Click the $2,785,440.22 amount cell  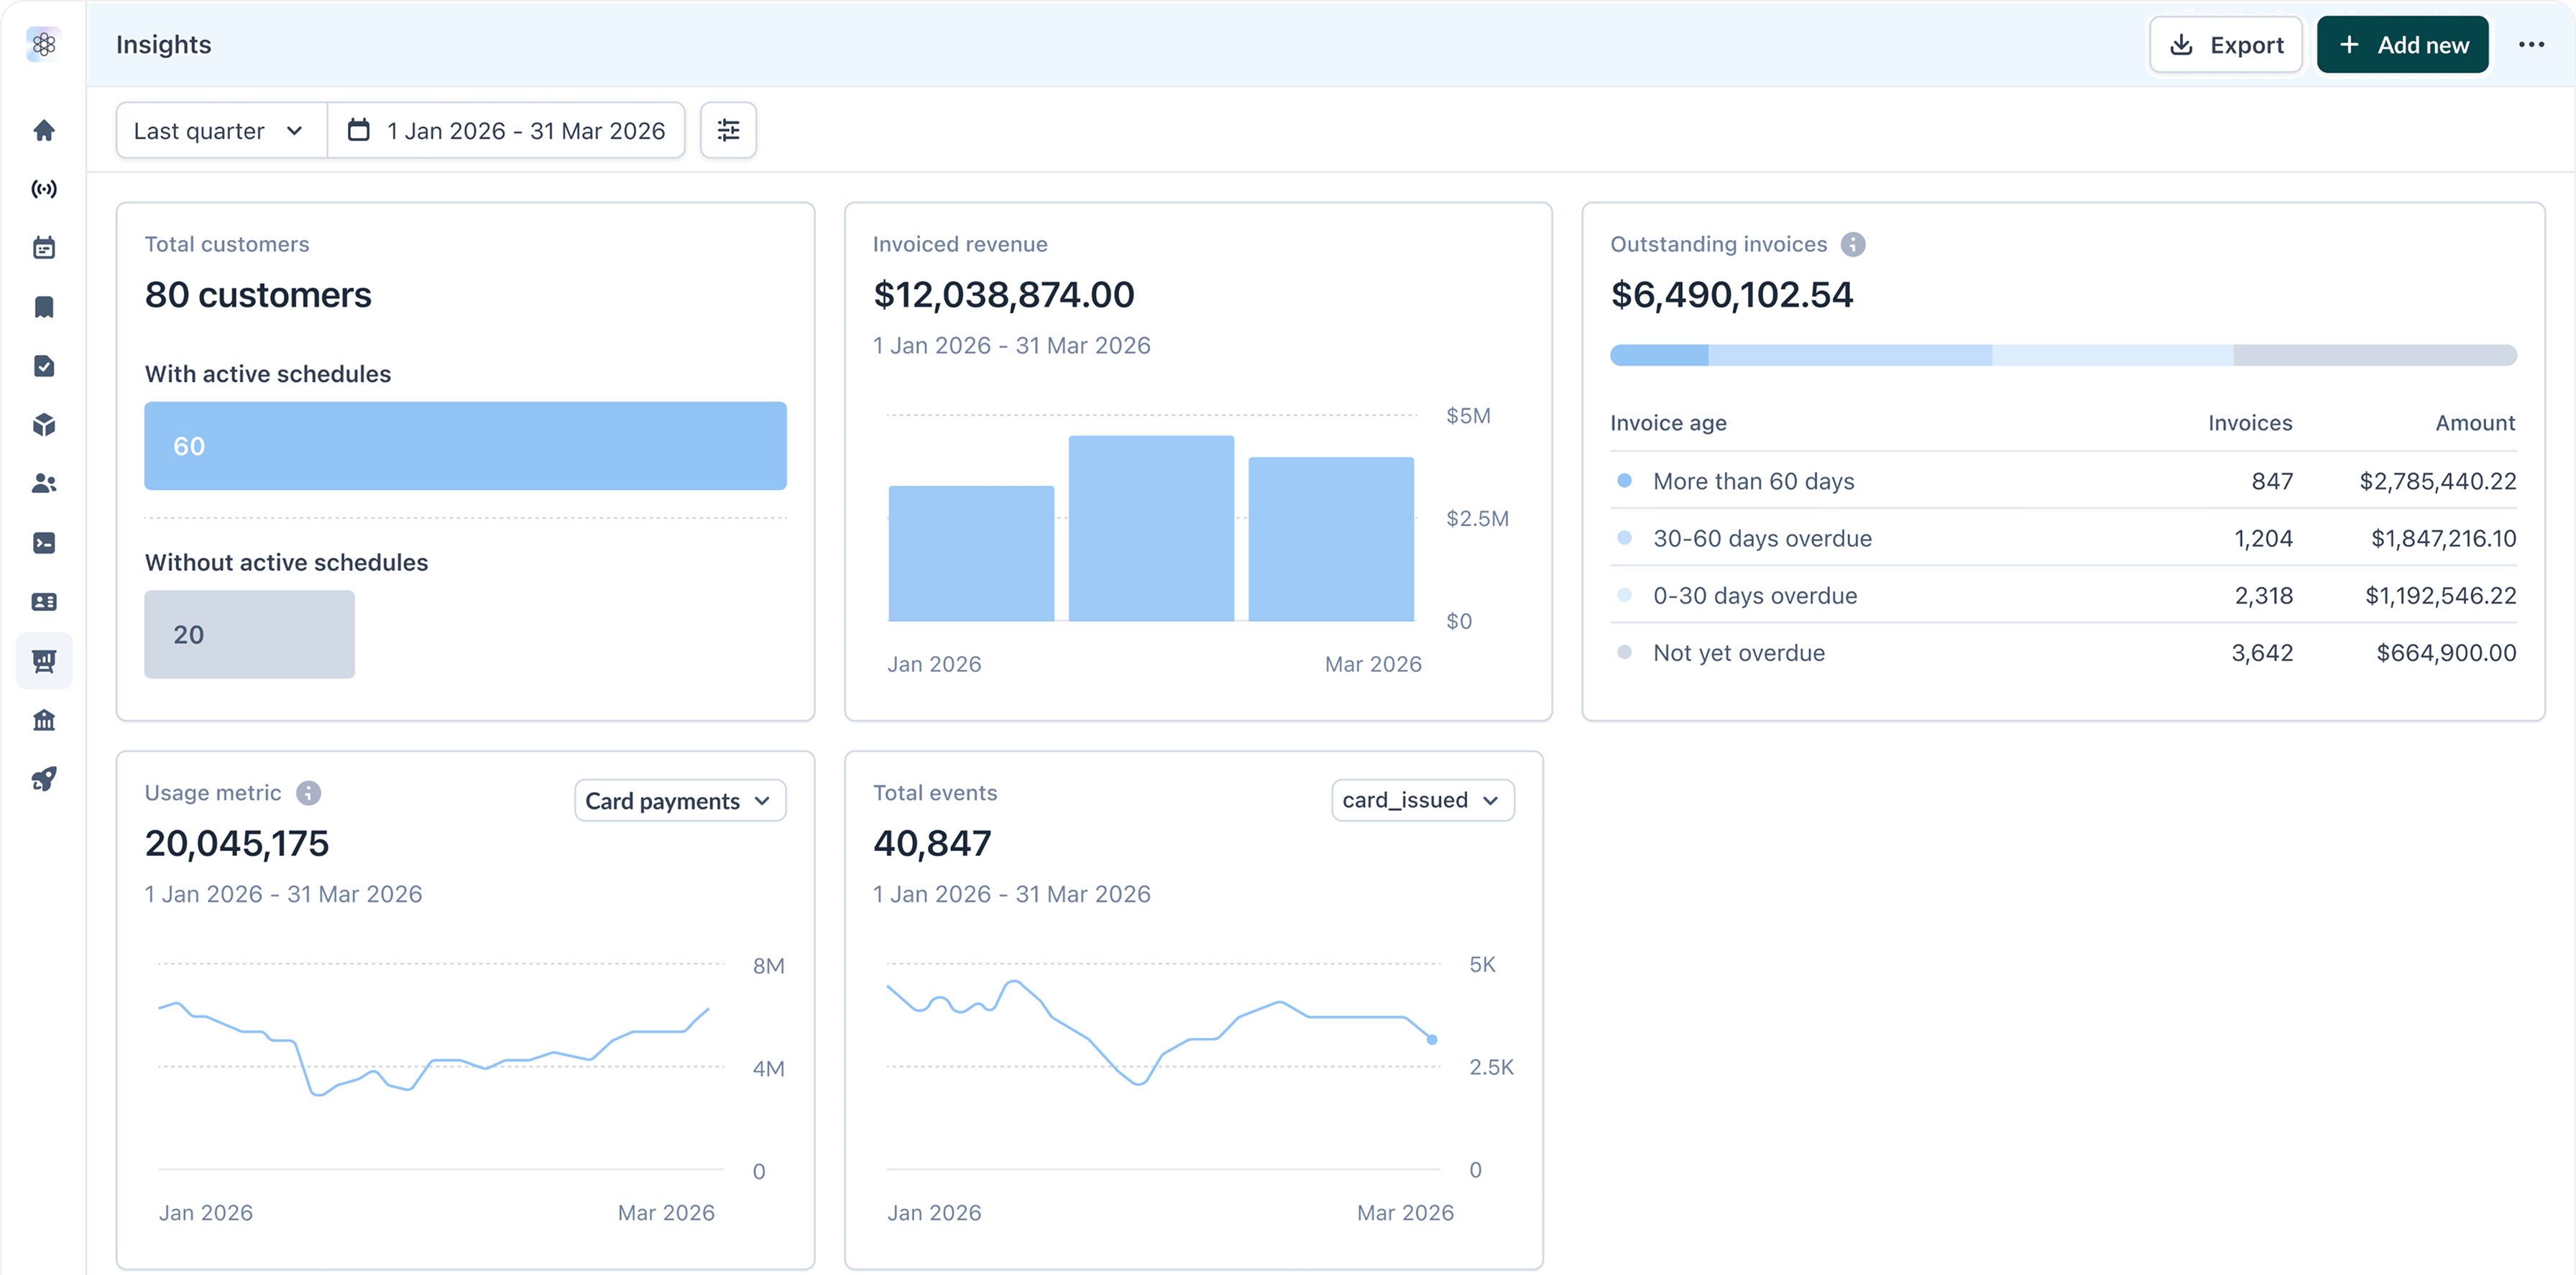coord(2437,481)
